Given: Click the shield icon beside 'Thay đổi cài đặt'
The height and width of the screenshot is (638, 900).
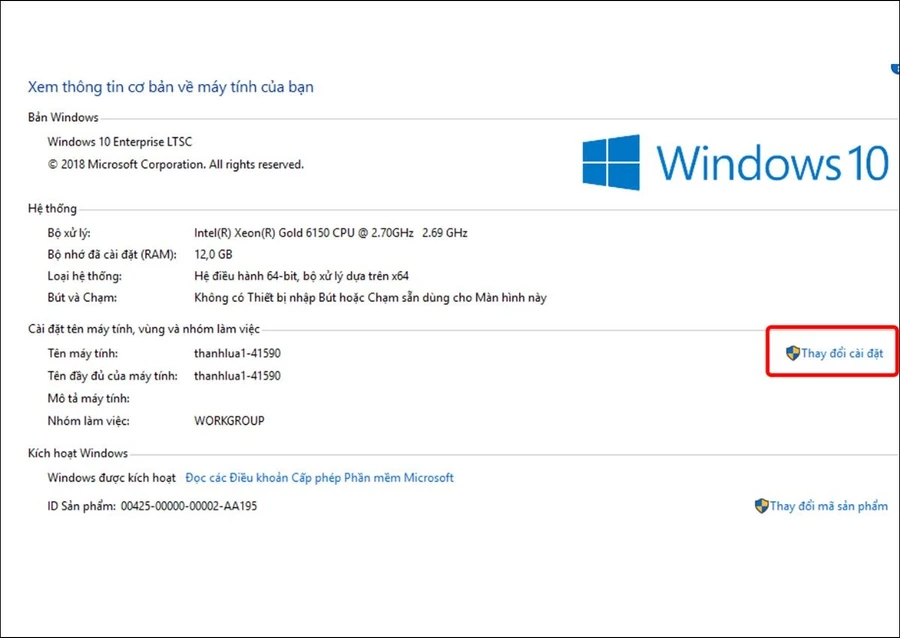Looking at the screenshot, I should click(x=793, y=353).
